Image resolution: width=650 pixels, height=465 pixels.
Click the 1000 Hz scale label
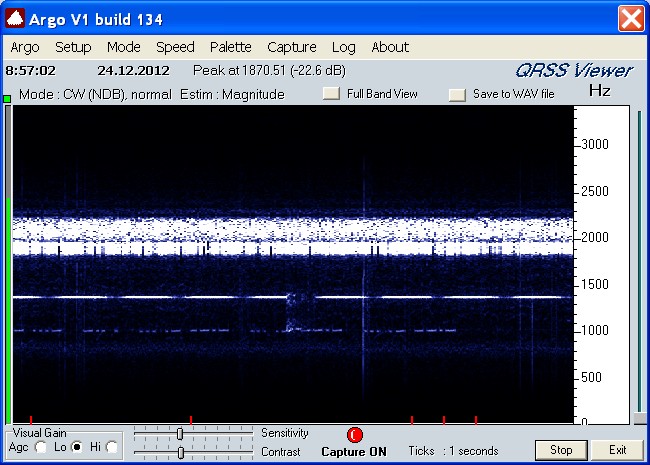pyautogui.click(x=595, y=330)
